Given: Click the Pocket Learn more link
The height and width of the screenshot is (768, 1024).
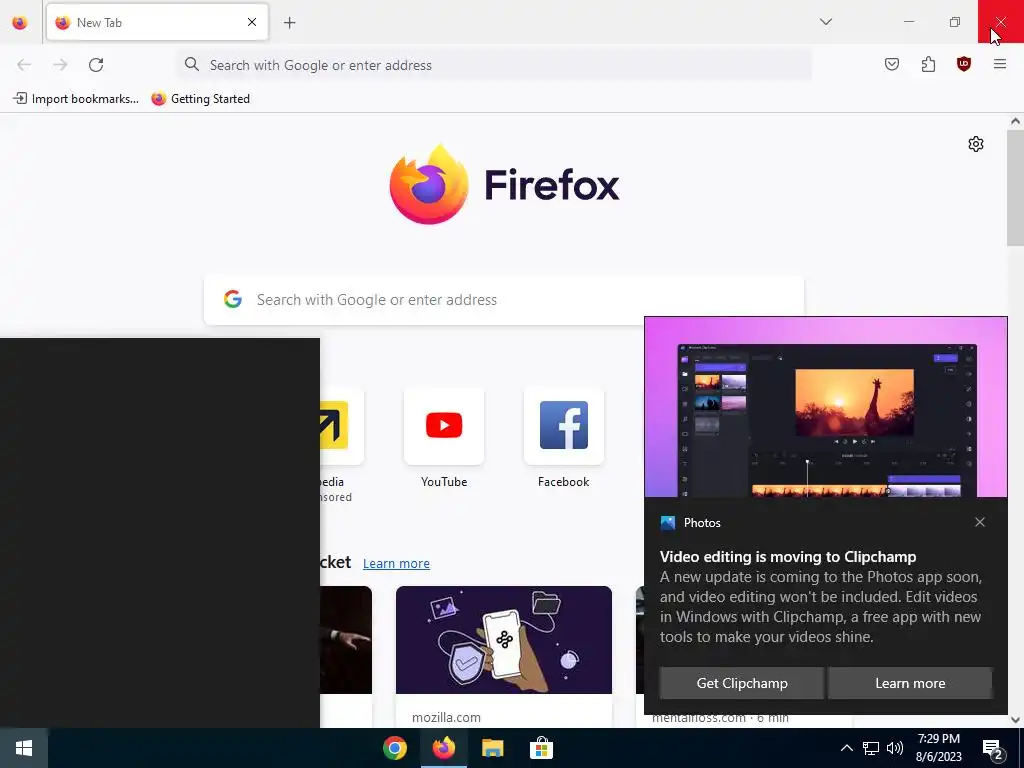Looking at the screenshot, I should coord(396,564).
